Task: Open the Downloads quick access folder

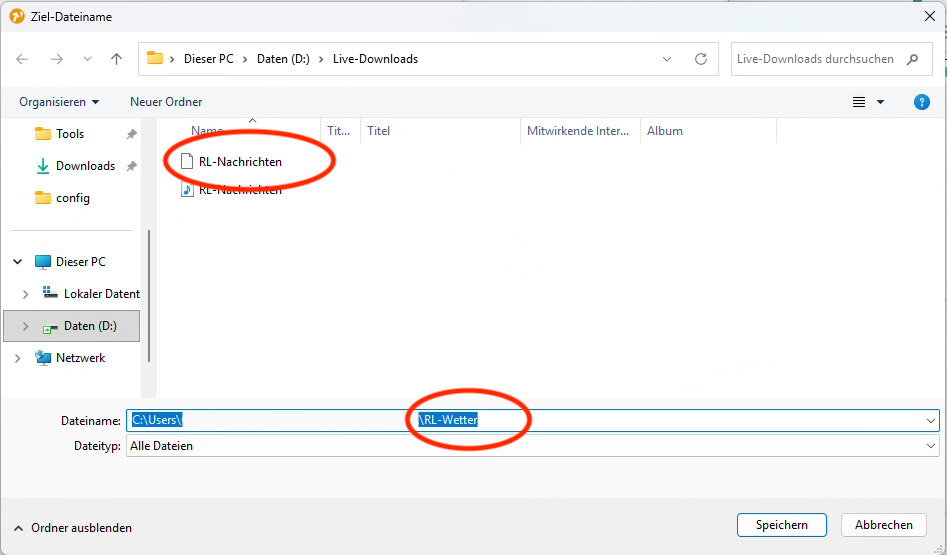Action: click(84, 166)
